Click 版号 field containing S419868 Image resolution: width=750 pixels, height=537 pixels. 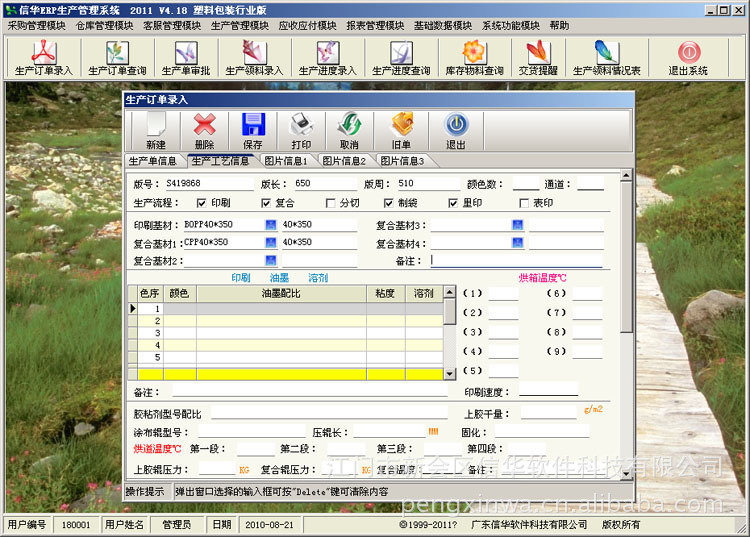click(x=209, y=184)
